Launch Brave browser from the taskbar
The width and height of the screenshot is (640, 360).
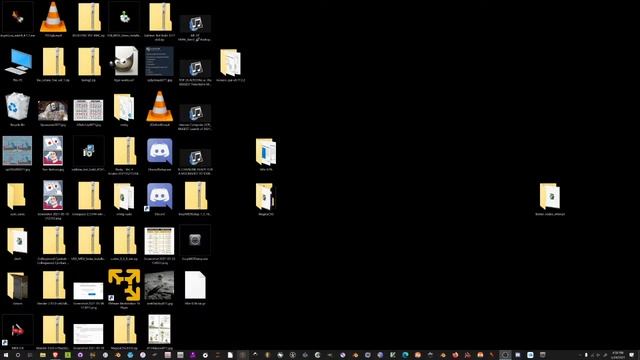click(x=56, y=355)
